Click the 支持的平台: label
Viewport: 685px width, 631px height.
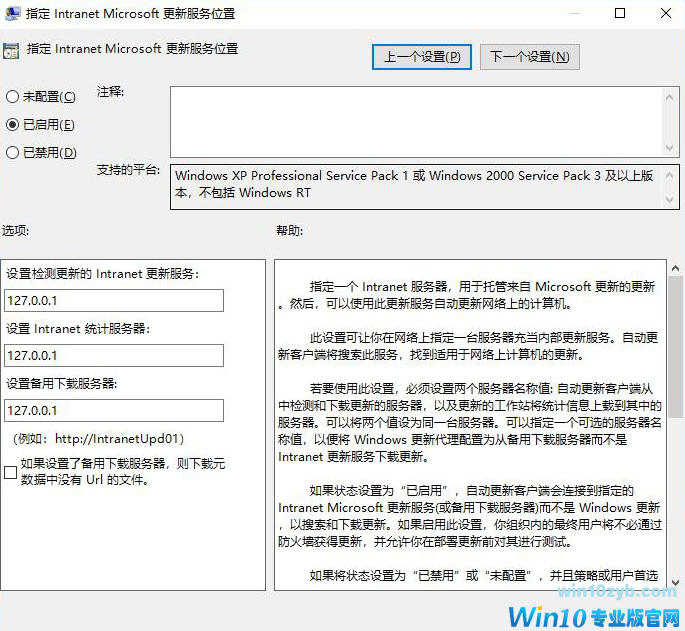pos(128,170)
